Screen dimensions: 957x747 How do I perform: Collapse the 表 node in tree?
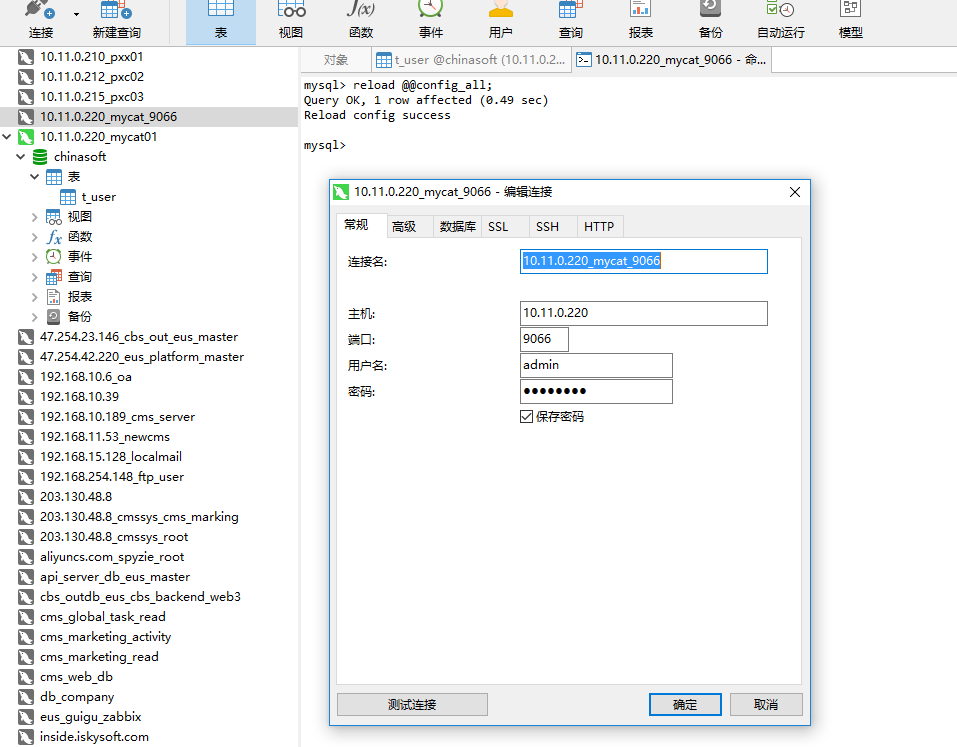pyautogui.click(x=35, y=177)
